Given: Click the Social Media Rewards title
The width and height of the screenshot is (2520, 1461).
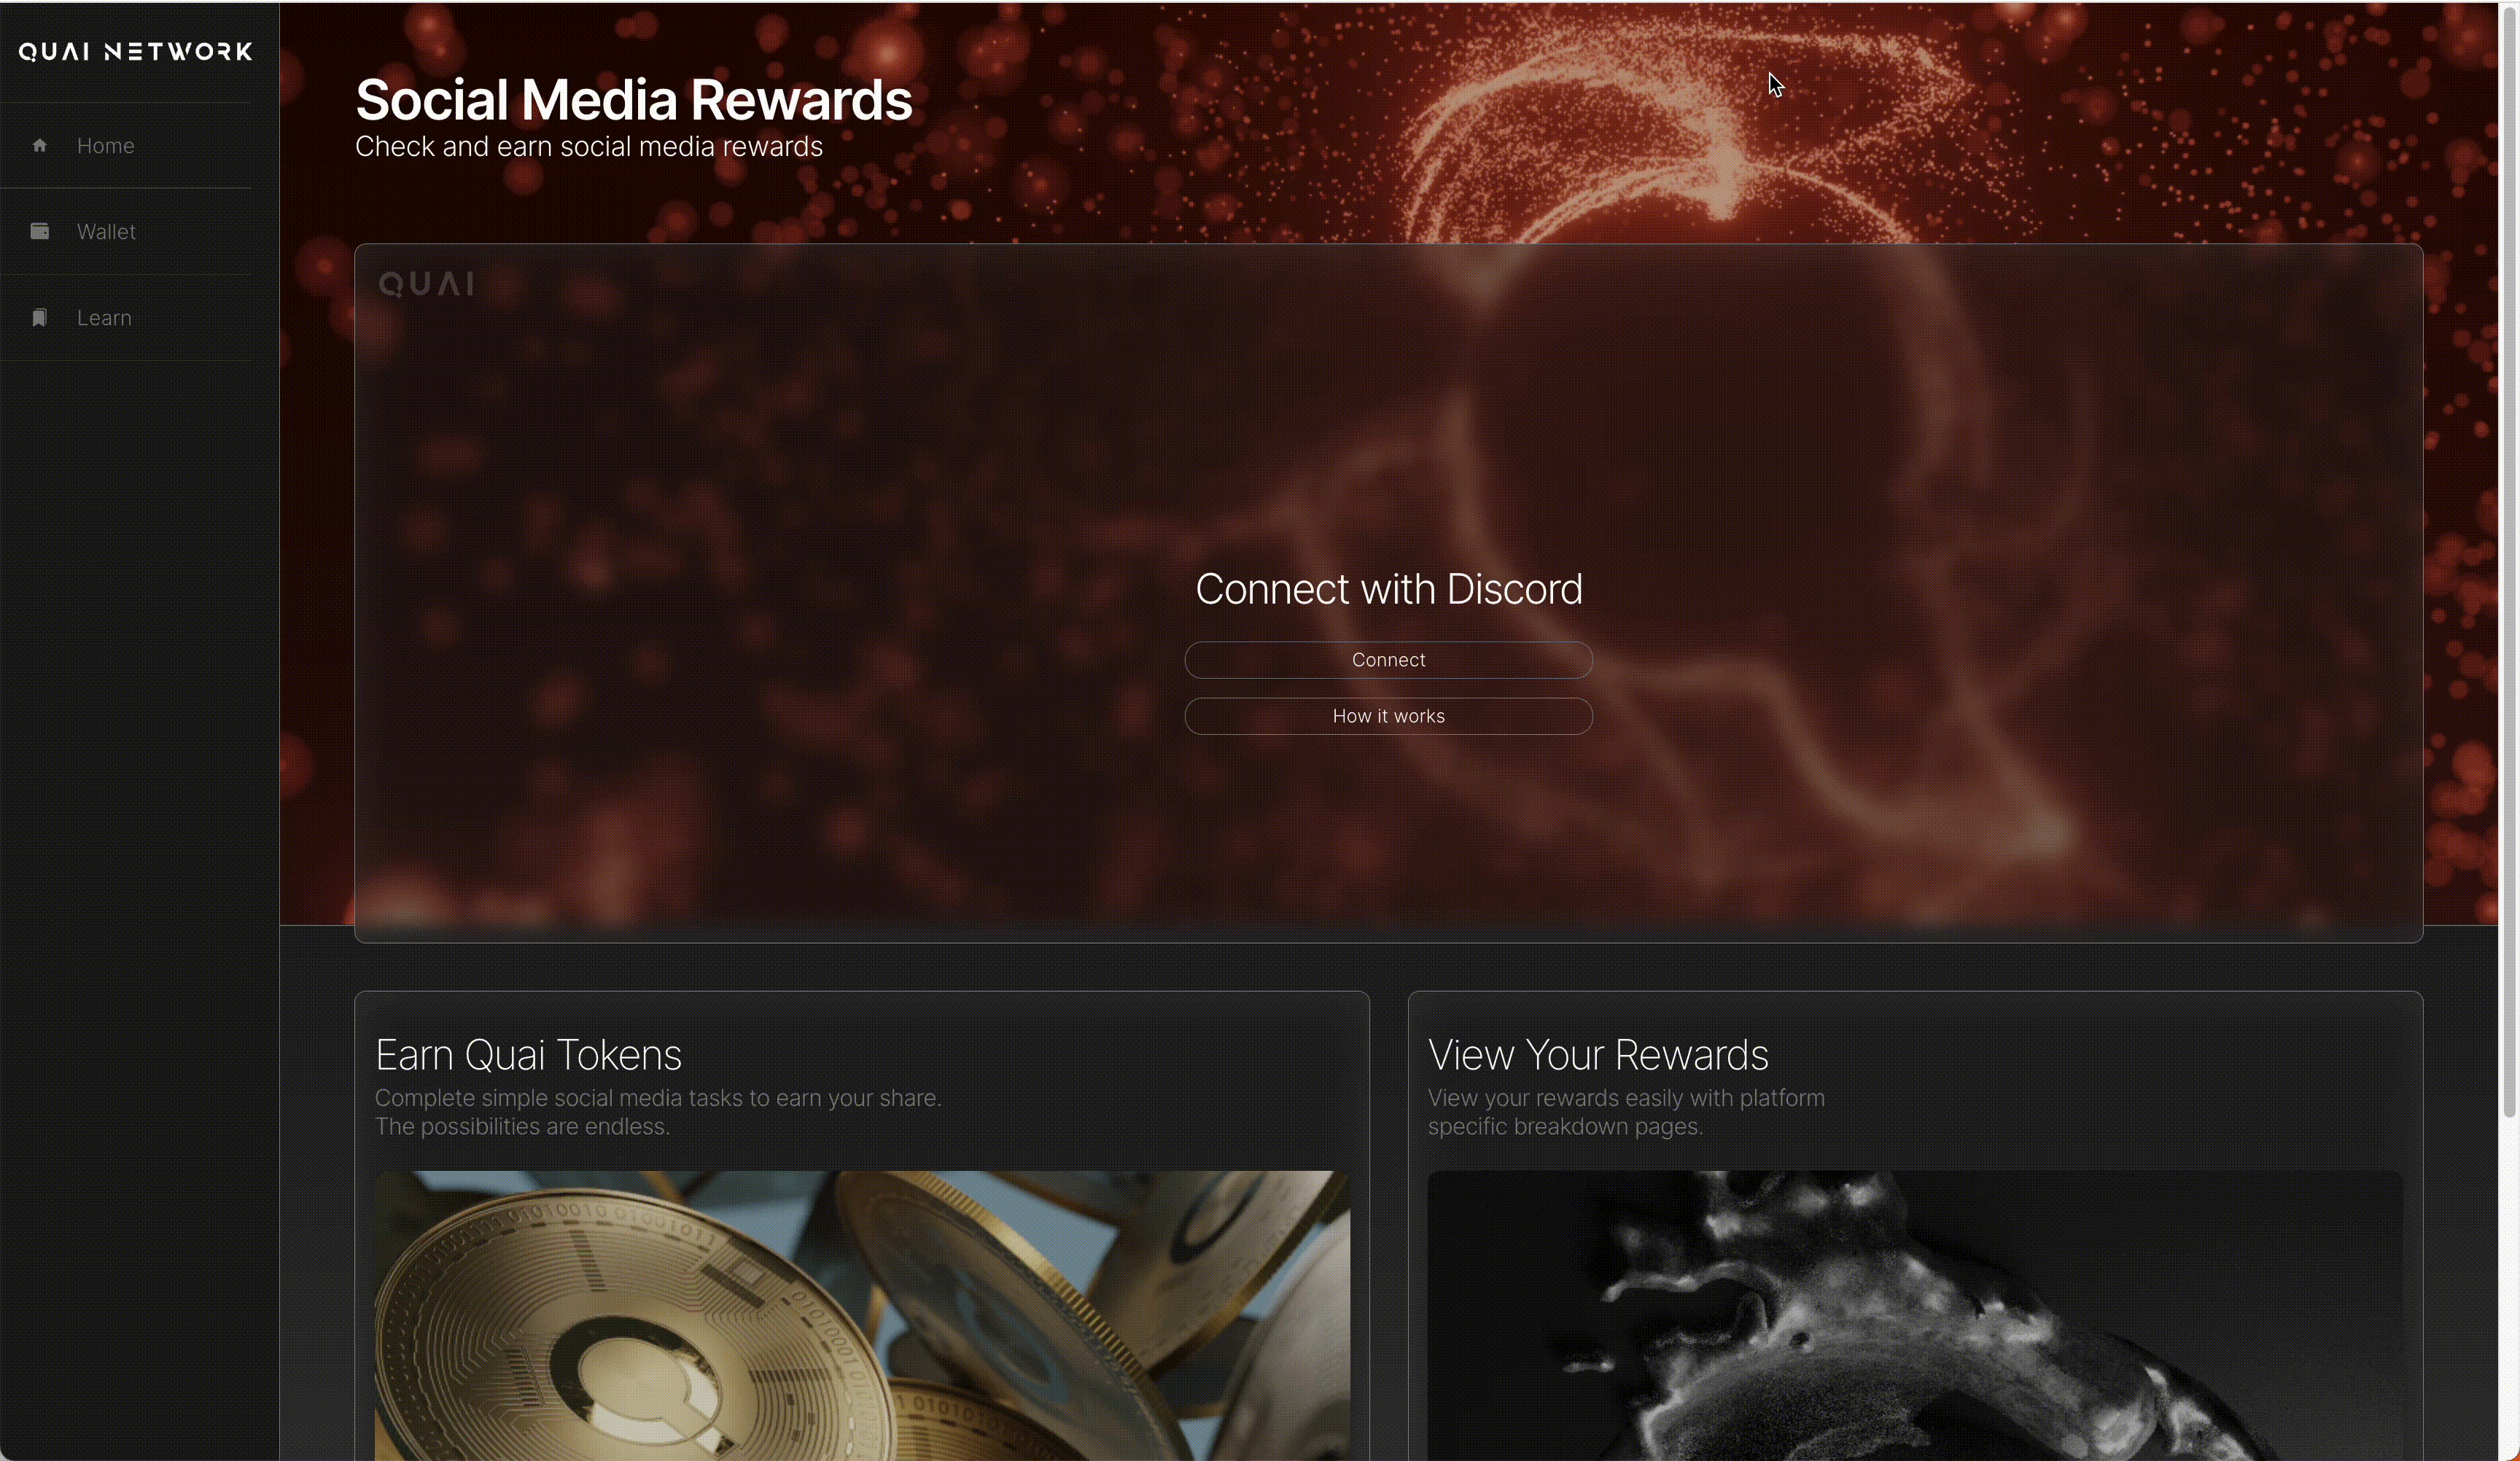Looking at the screenshot, I should [x=633, y=100].
